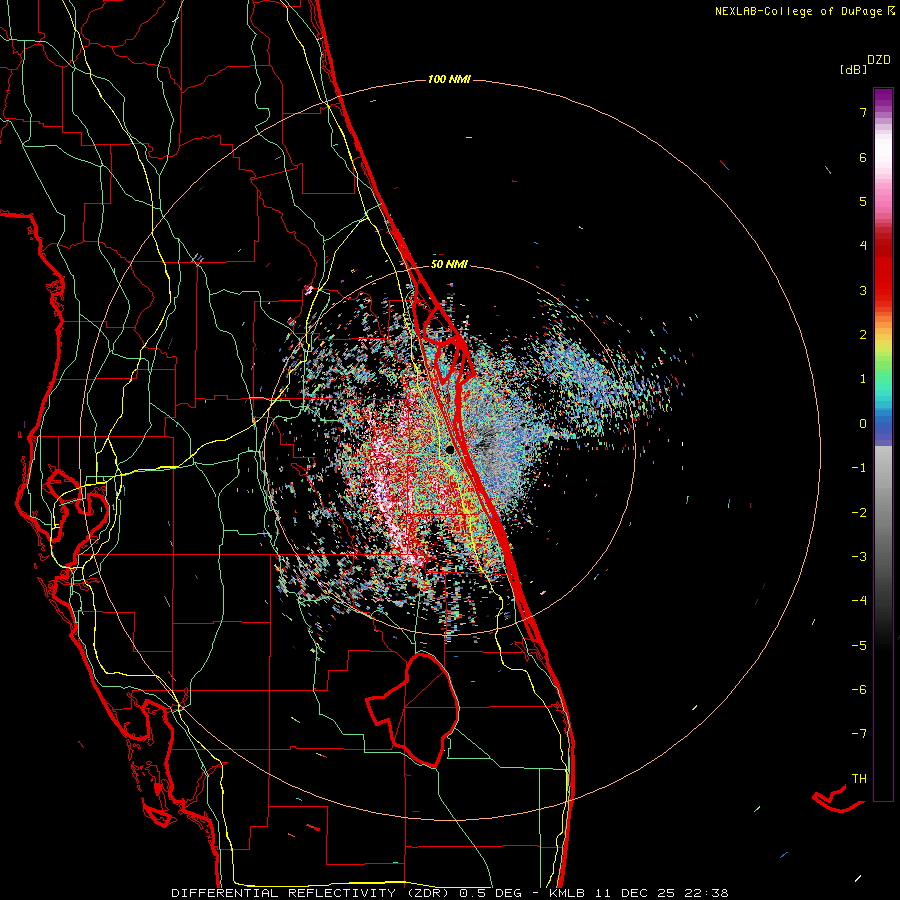Click the -7 dB color scale value
This screenshot has width=900, height=900.
point(858,734)
